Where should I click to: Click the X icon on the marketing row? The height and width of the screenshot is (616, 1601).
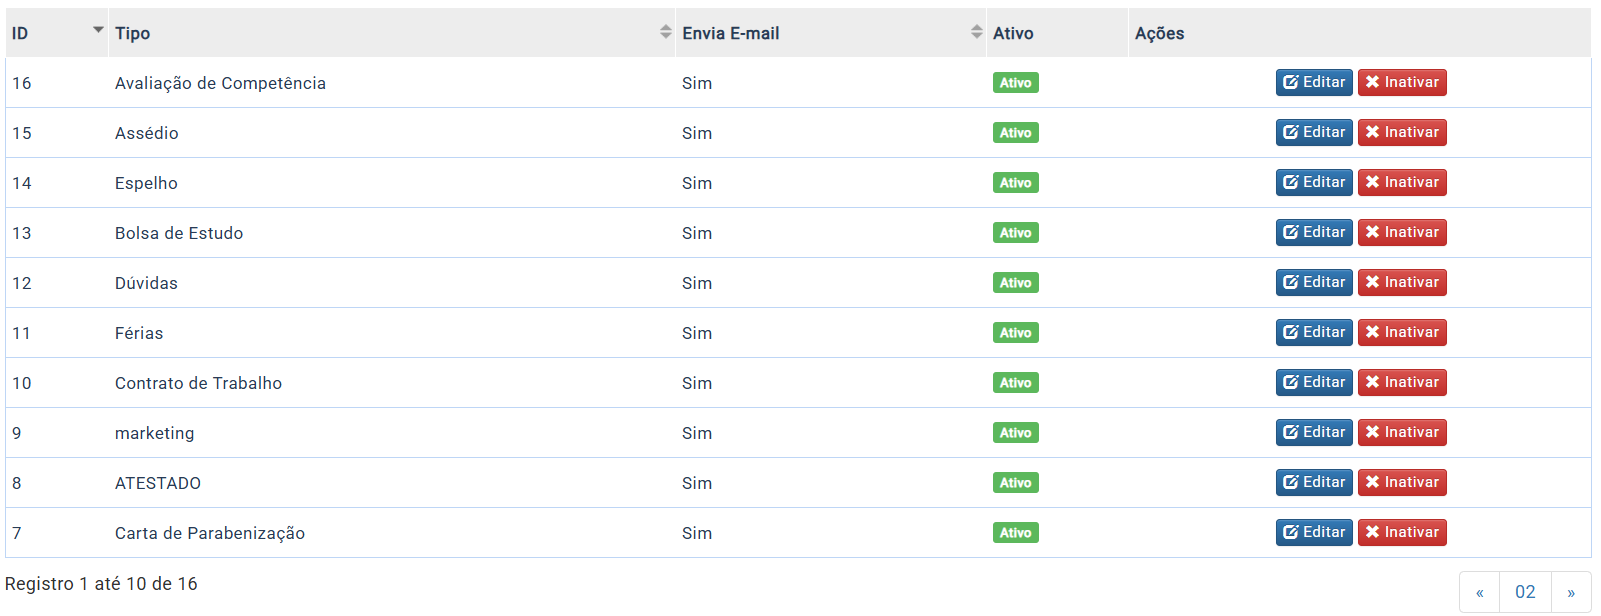[x=1373, y=432]
